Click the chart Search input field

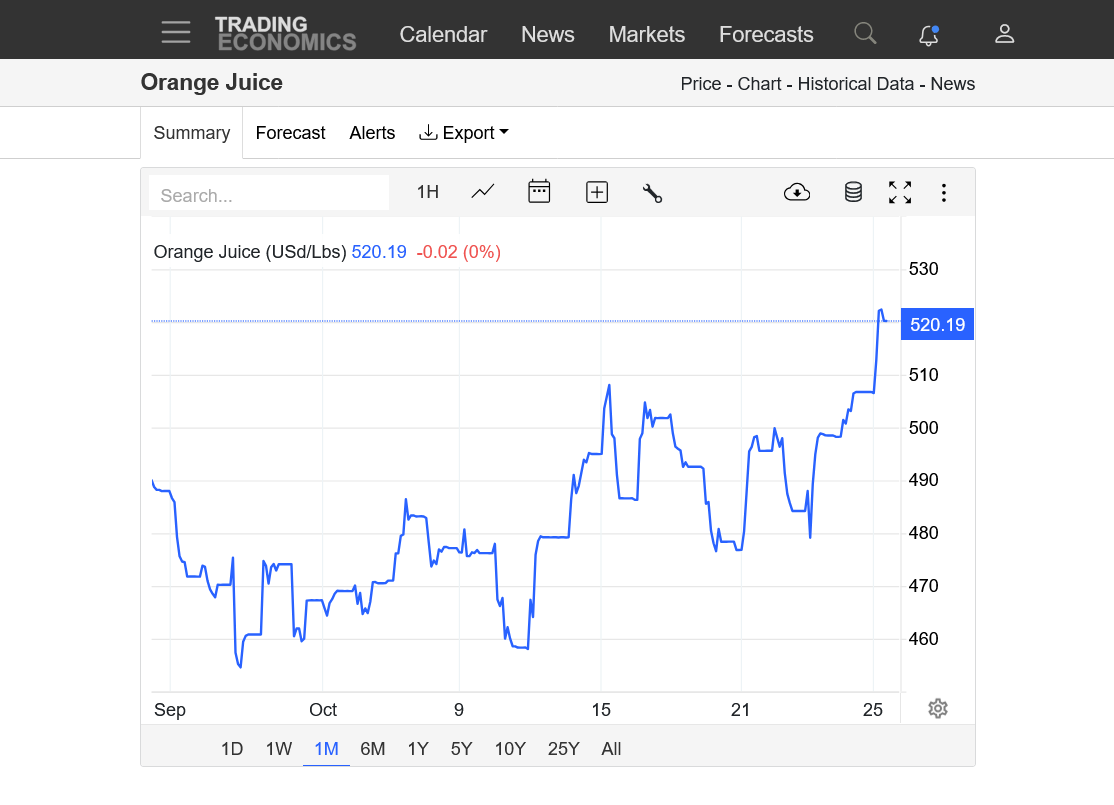pos(269,194)
